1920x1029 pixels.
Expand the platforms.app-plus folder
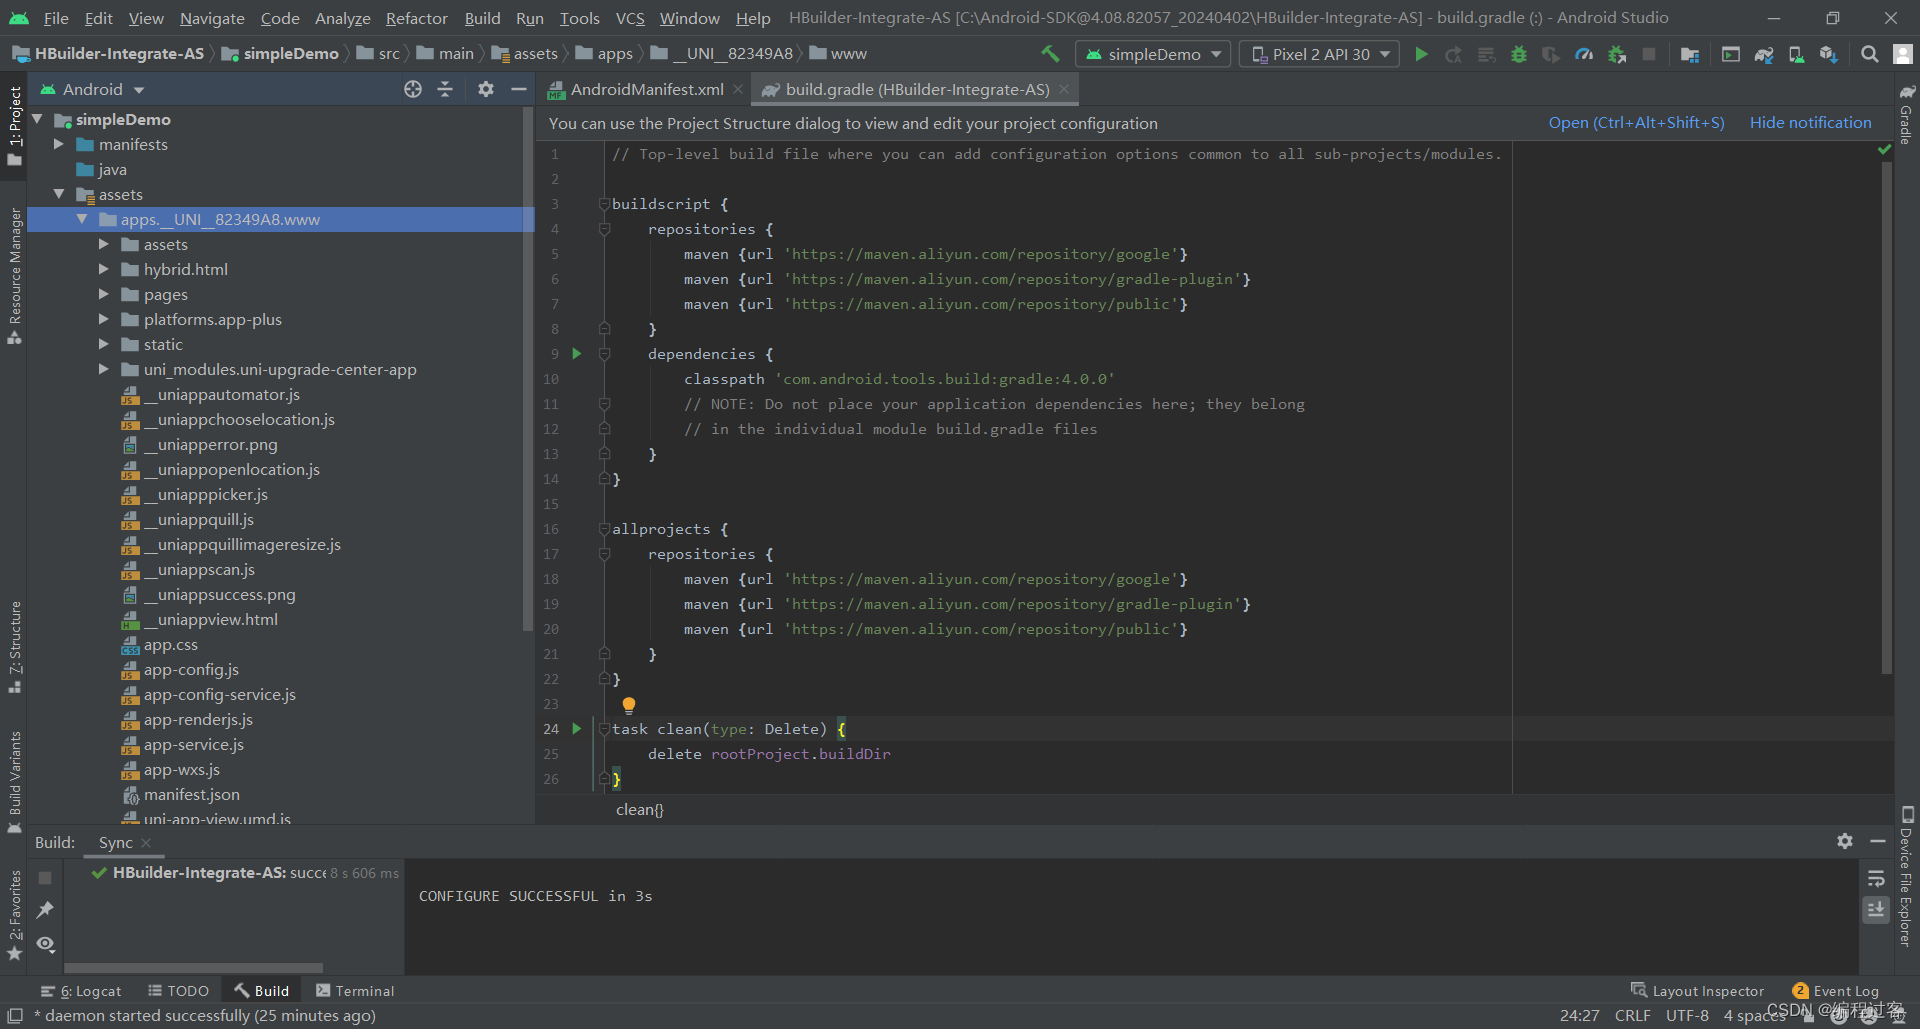point(104,319)
